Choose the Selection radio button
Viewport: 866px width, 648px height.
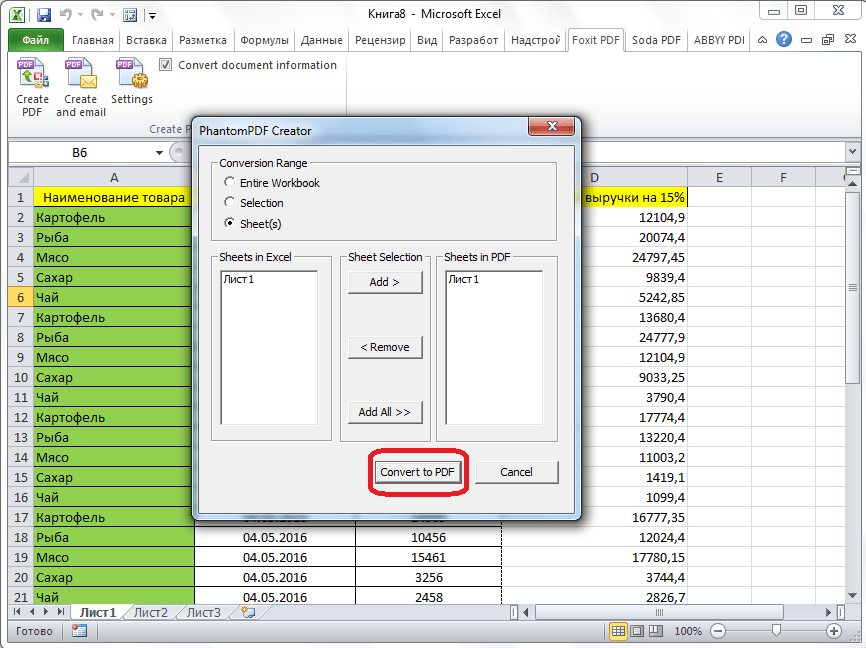231,203
